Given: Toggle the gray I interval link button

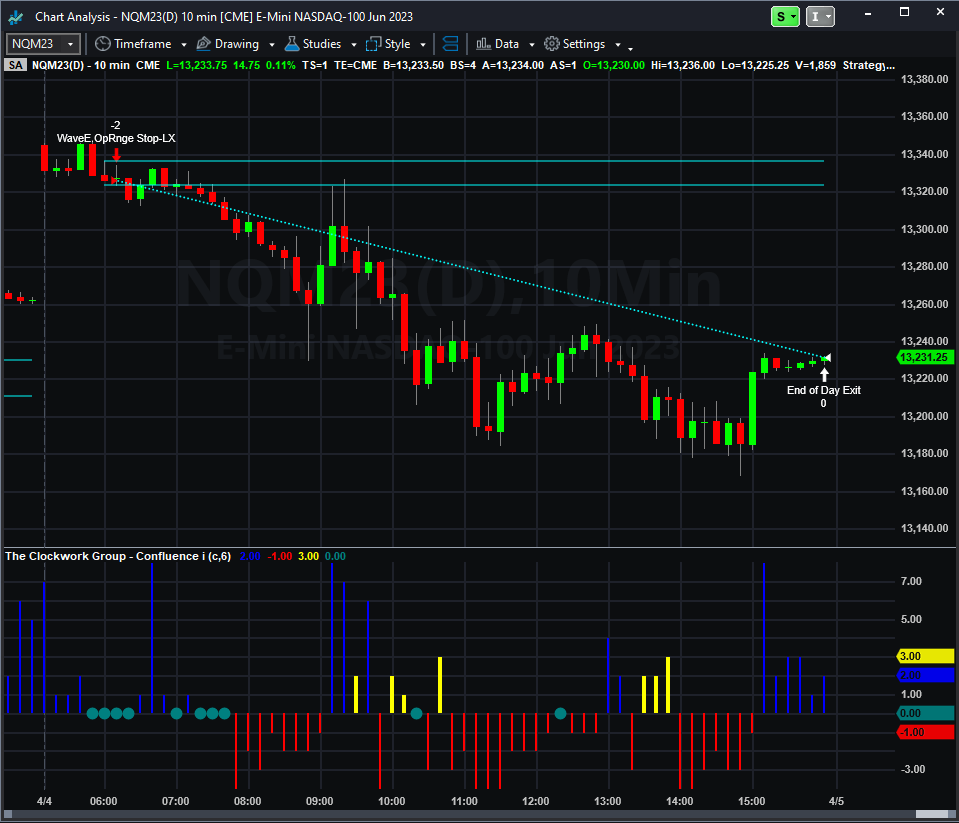Looking at the screenshot, I should pos(820,17).
